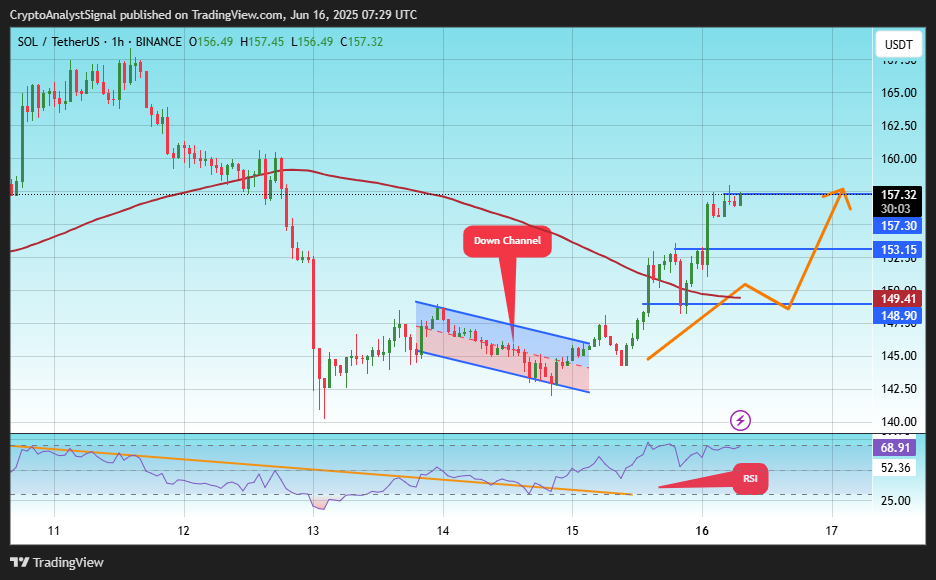Click the 30:03 candle countdown timer
The image size is (936, 580).
pyautogui.click(x=896, y=209)
